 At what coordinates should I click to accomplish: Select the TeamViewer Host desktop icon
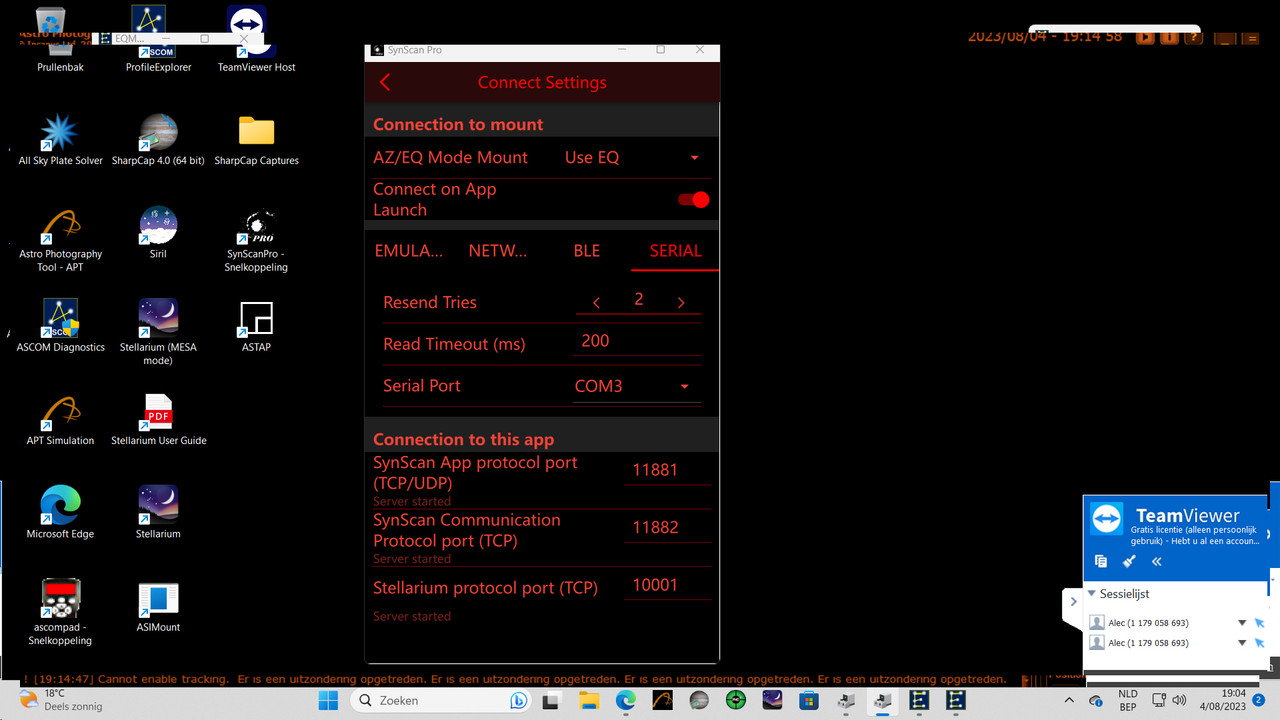click(257, 40)
